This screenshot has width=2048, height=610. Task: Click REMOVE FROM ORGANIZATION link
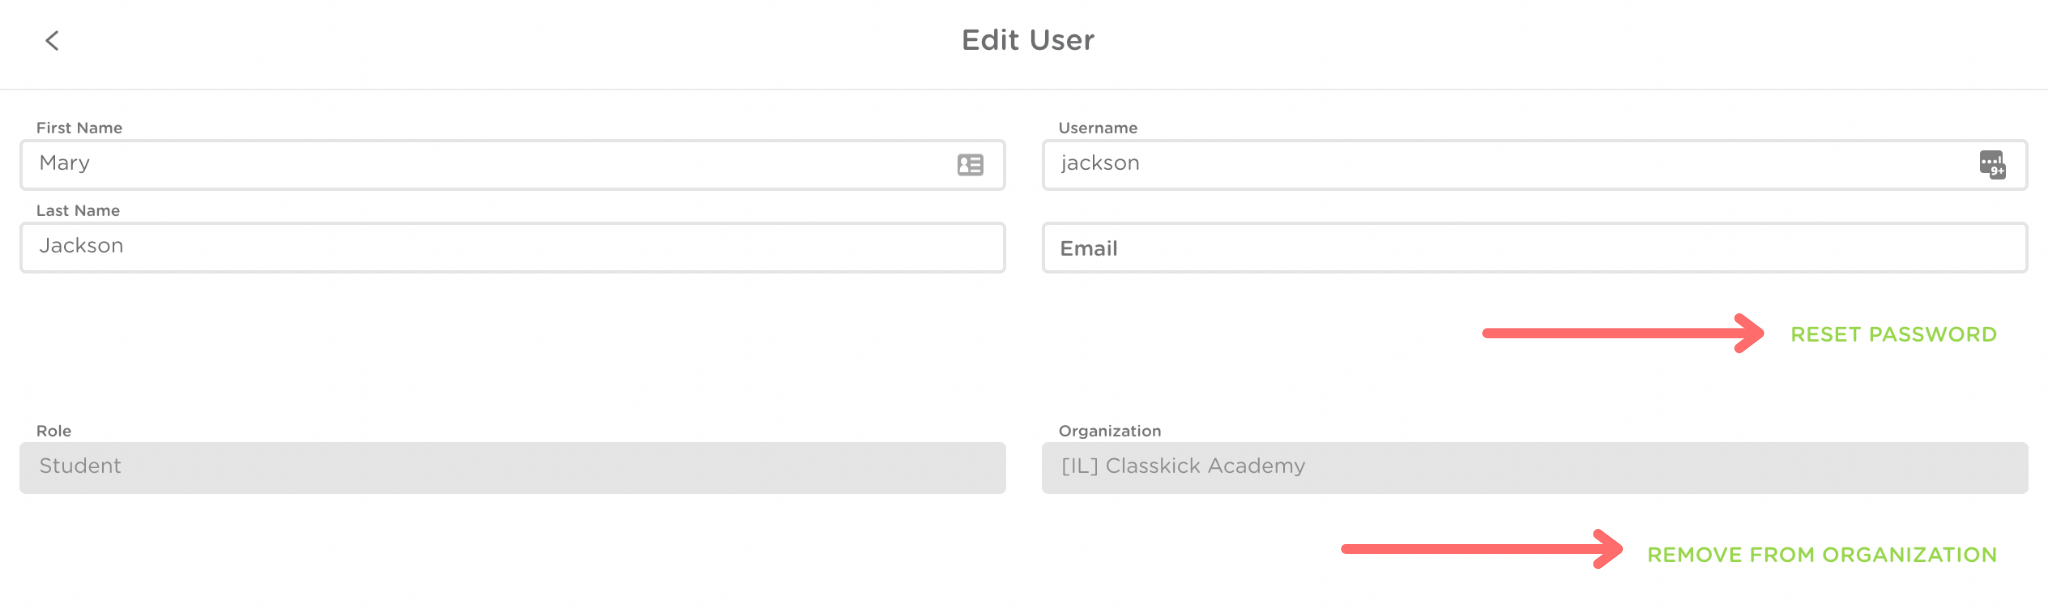tap(1821, 555)
